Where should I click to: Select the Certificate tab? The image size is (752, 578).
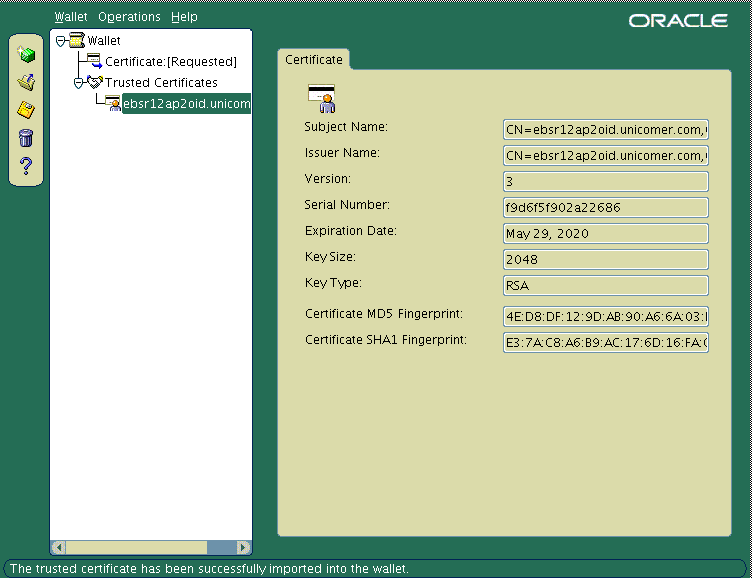coord(314,59)
